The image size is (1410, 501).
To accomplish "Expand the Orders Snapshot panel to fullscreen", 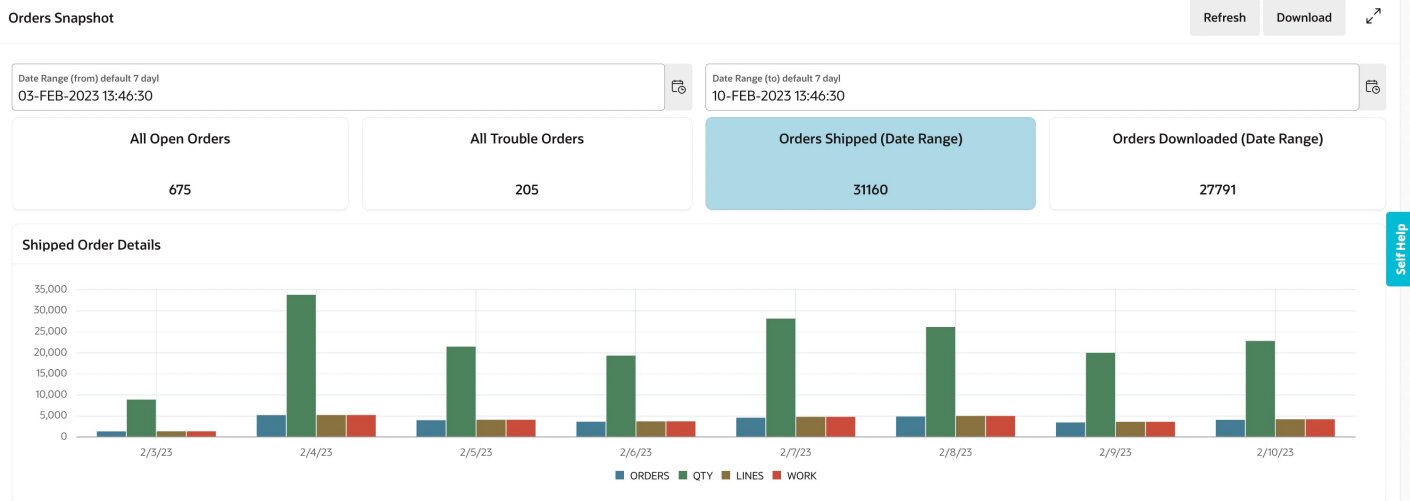I will point(1373,17).
